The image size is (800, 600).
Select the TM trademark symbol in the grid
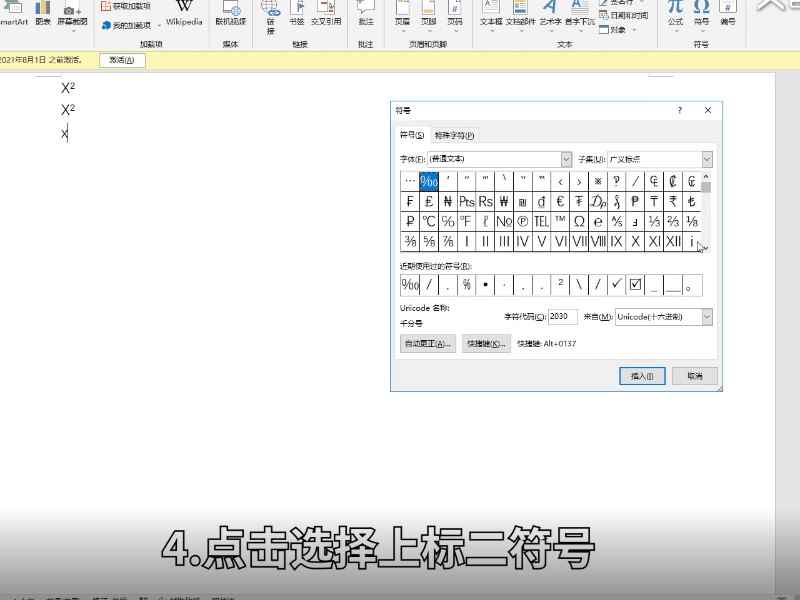pos(559,220)
